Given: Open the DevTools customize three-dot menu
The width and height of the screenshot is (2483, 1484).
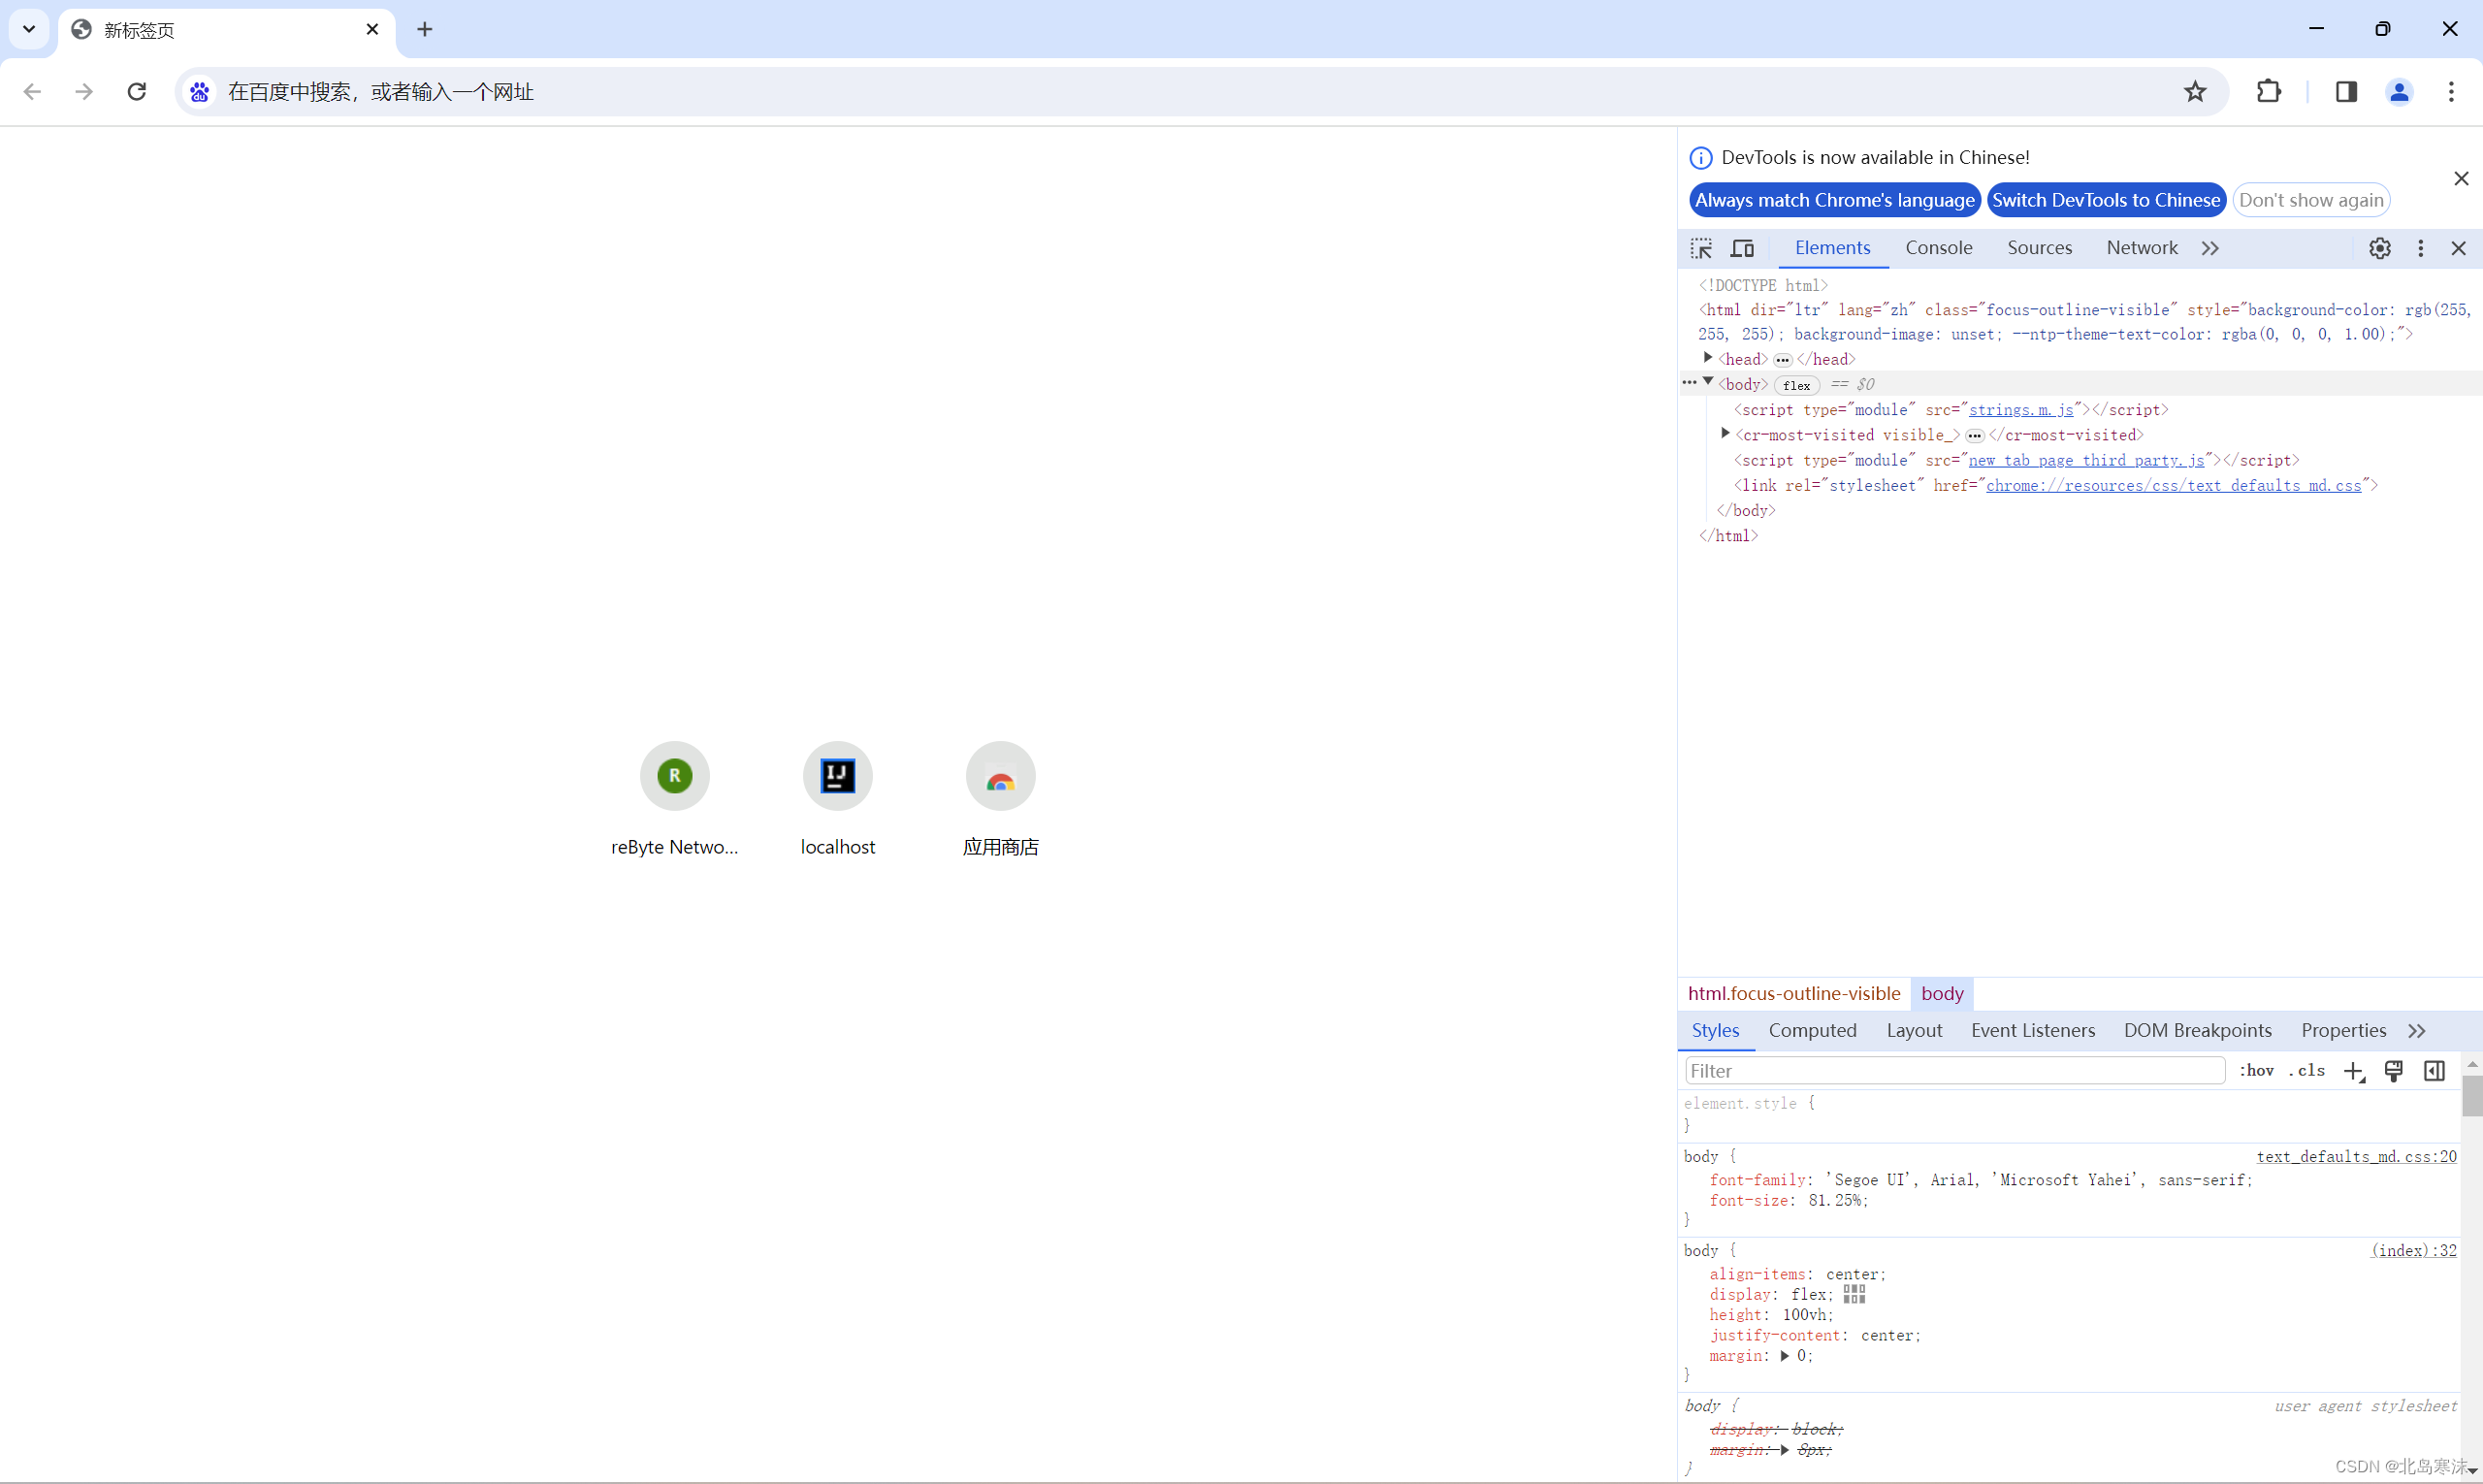Looking at the screenshot, I should coord(2420,248).
